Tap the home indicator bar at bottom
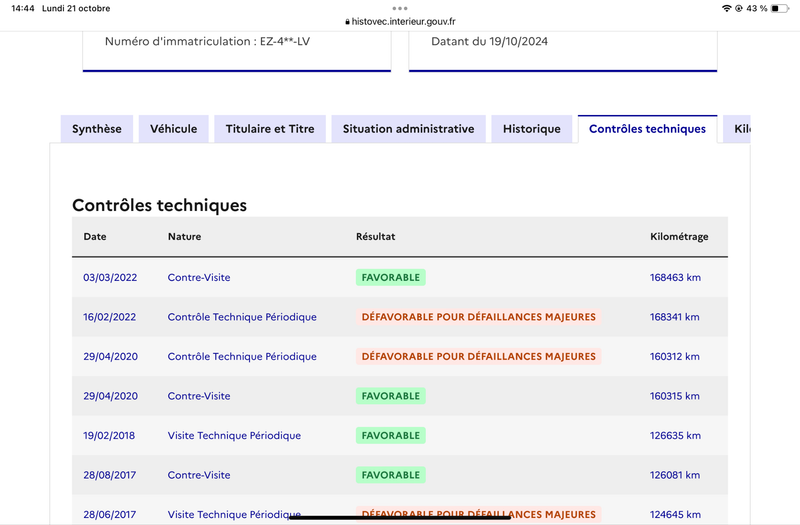 (x=400, y=517)
